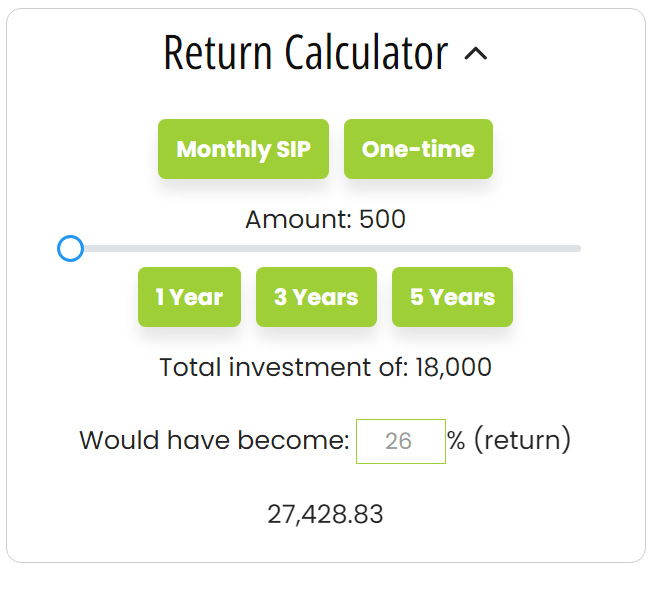Focus the return percentage input field
656x600 pixels.
(x=400, y=441)
